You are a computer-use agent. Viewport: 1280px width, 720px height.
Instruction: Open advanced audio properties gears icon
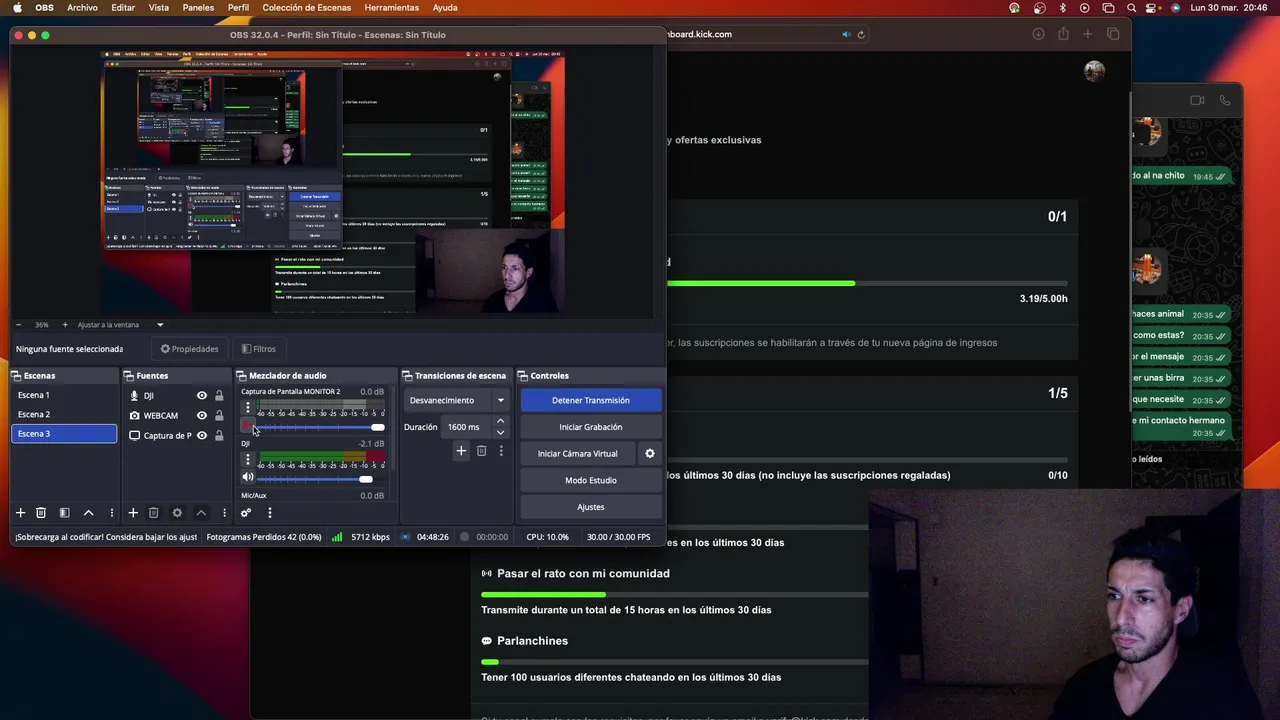pyautogui.click(x=246, y=513)
